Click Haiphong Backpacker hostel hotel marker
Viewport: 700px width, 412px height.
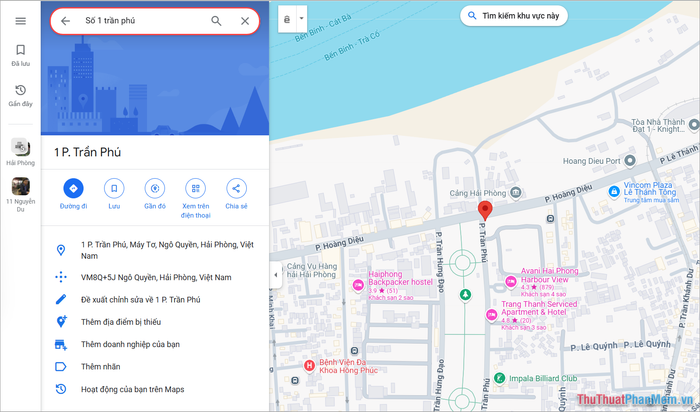(x=358, y=285)
